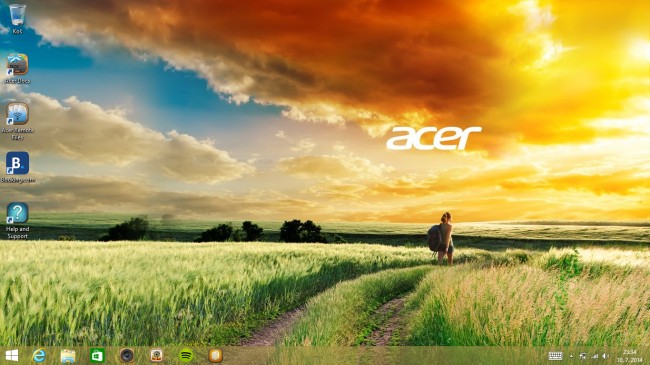
Task: Open the volume speaker tray control
Action: tap(606, 356)
